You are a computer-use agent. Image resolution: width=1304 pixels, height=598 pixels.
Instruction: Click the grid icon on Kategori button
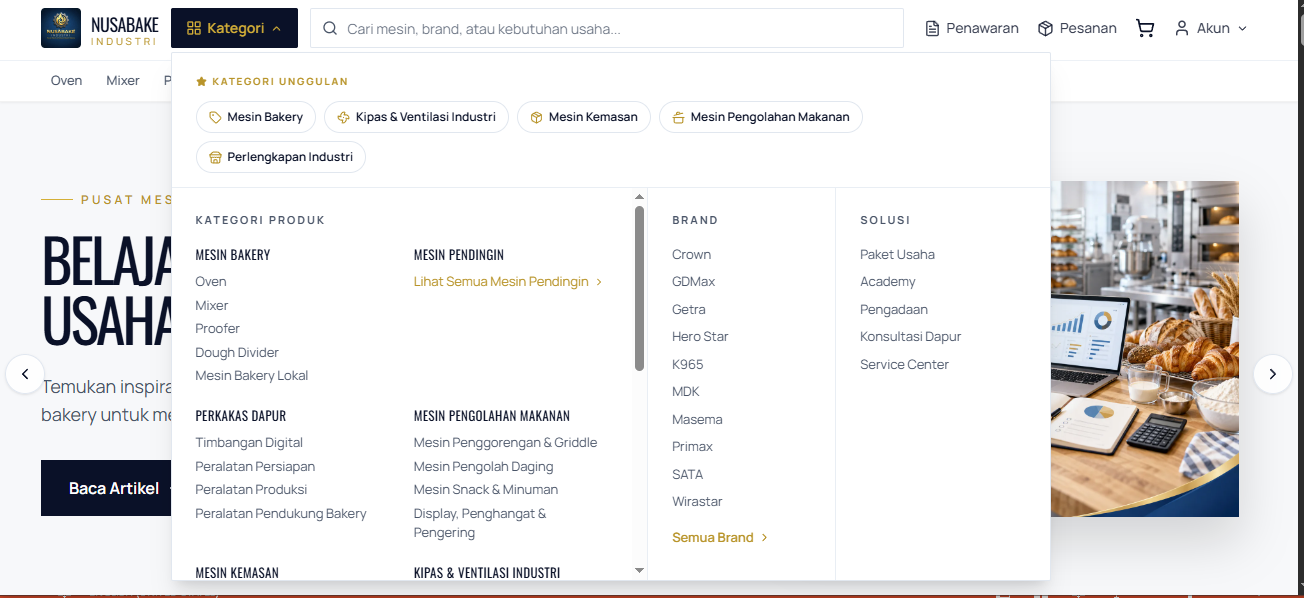pos(194,28)
